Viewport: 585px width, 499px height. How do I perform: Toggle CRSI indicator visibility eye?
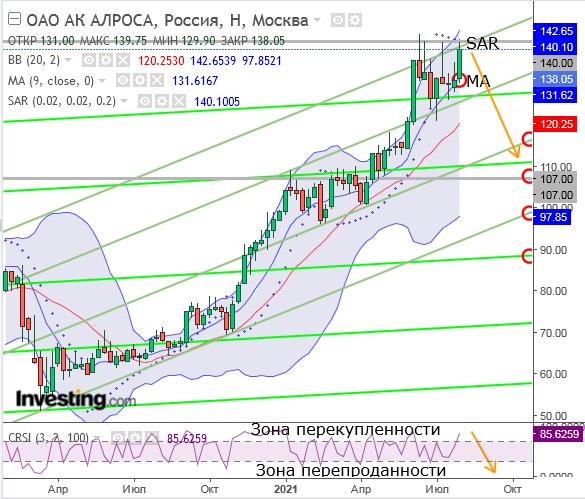coord(118,437)
